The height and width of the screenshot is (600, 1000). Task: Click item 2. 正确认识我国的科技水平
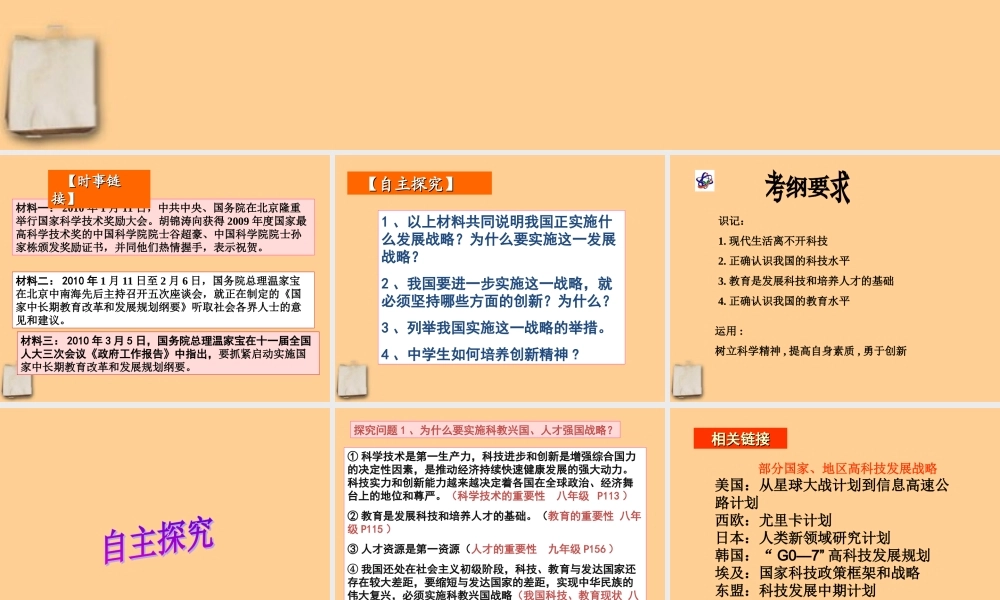783,261
